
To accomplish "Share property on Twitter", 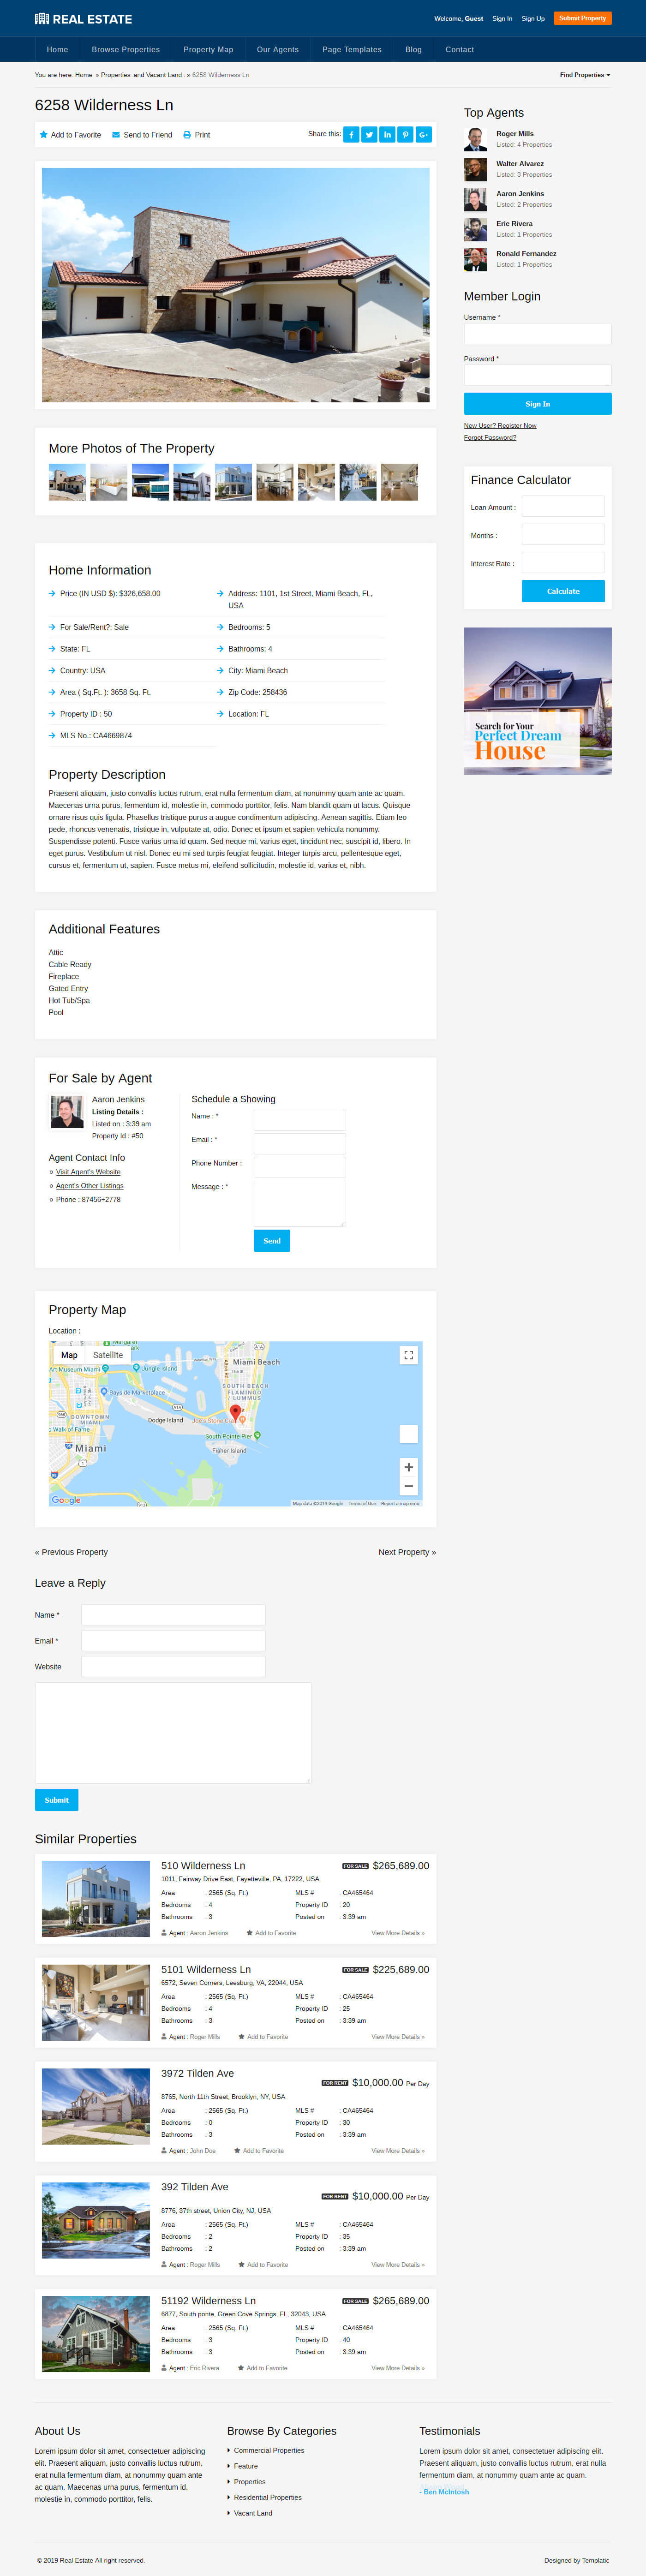I will 369,134.
